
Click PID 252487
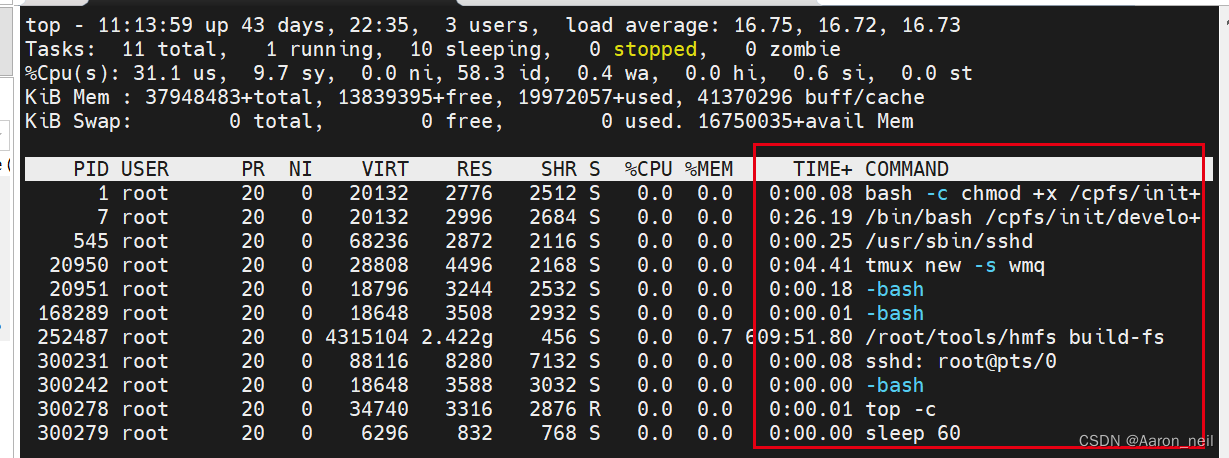point(73,337)
